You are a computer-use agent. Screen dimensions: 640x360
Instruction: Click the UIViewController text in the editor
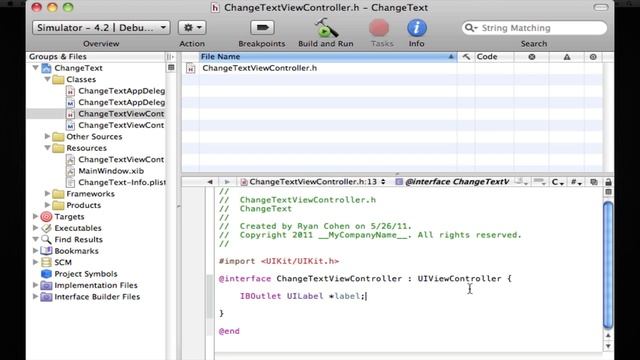(459, 278)
